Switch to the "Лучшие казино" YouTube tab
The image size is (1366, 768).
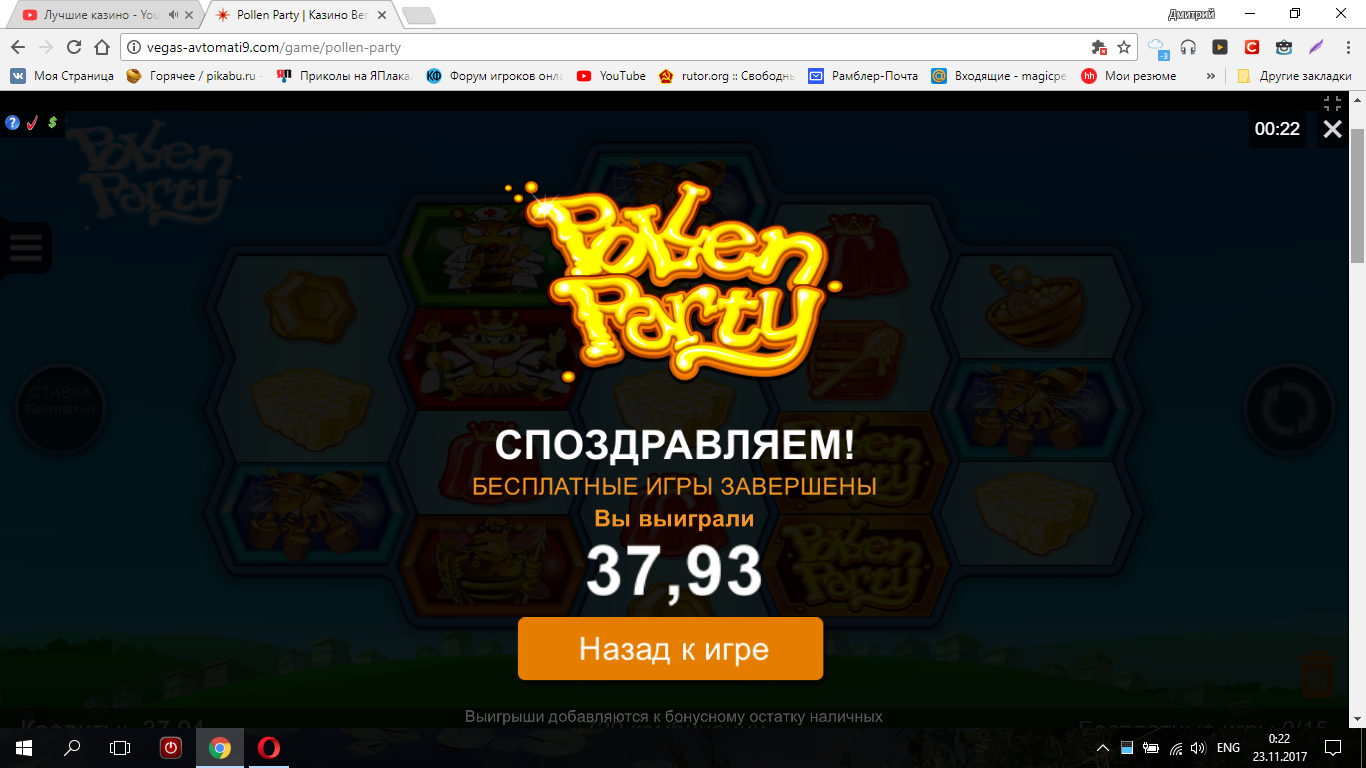pos(100,15)
